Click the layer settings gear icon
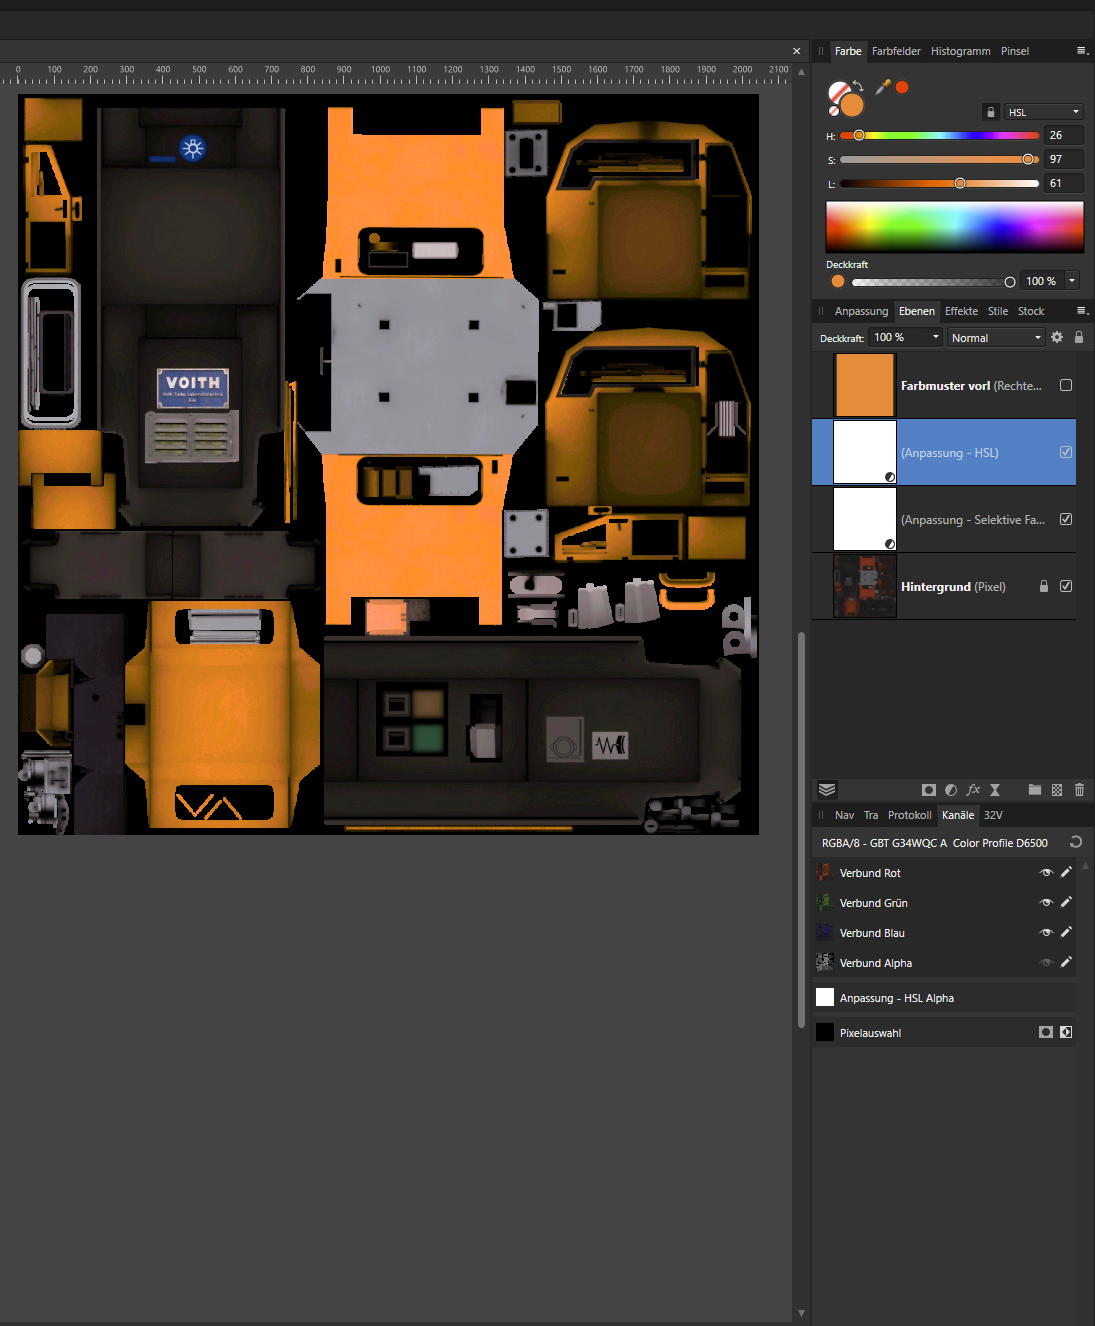The height and width of the screenshot is (1326, 1095). [1057, 337]
